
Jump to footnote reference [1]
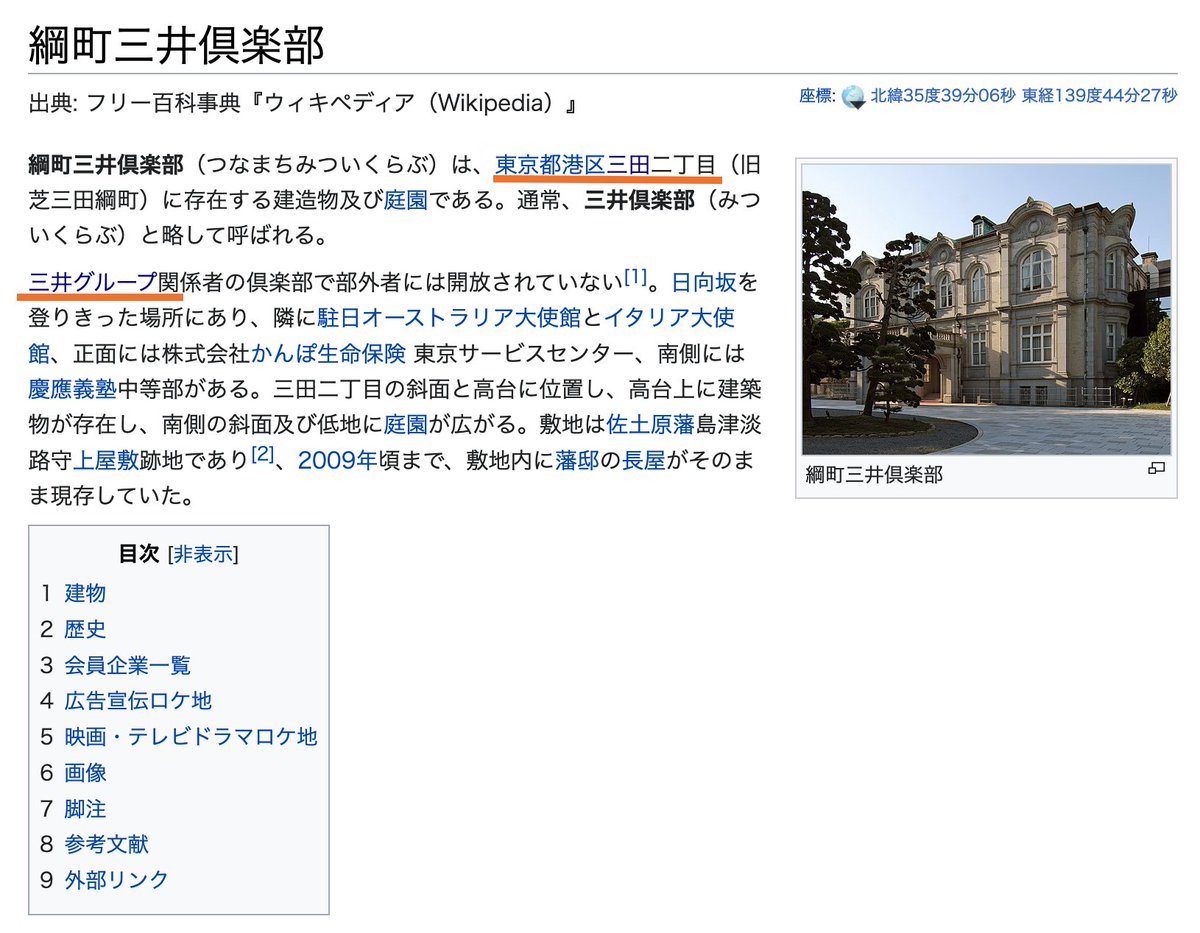pos(636,275)
